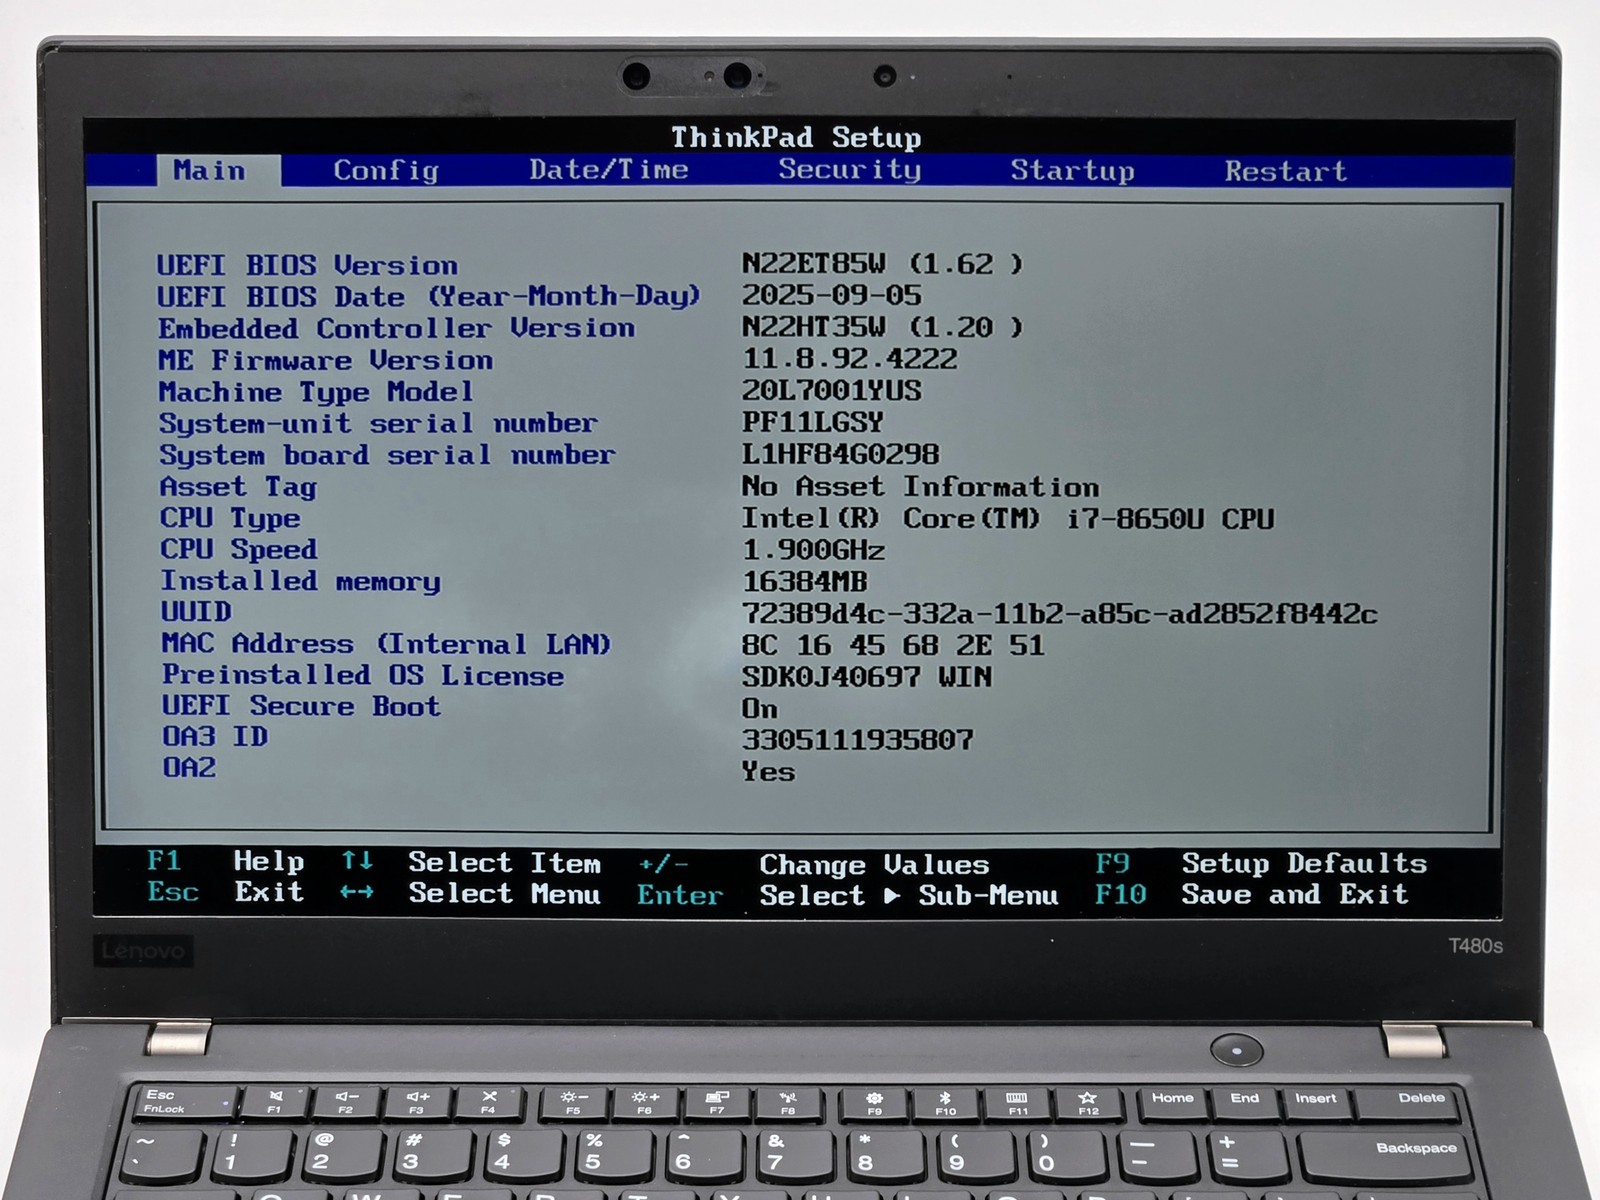
Task: Click the firmware value 11.8.92.4222
Action: [x=849, y=358]
